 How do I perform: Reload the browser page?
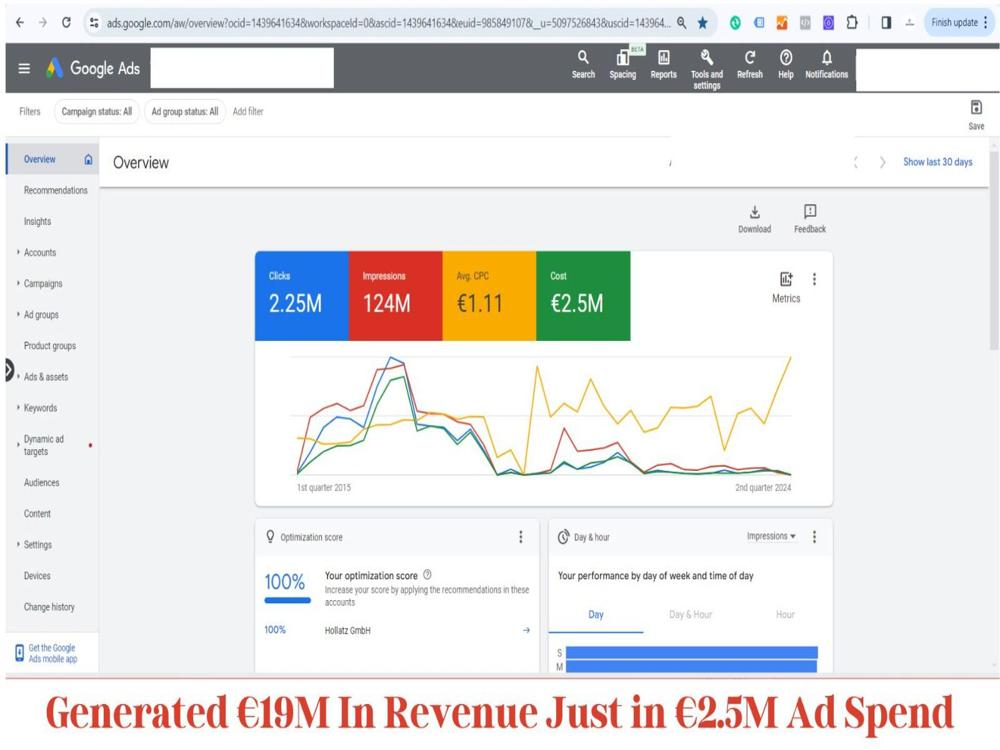[66, 22]
